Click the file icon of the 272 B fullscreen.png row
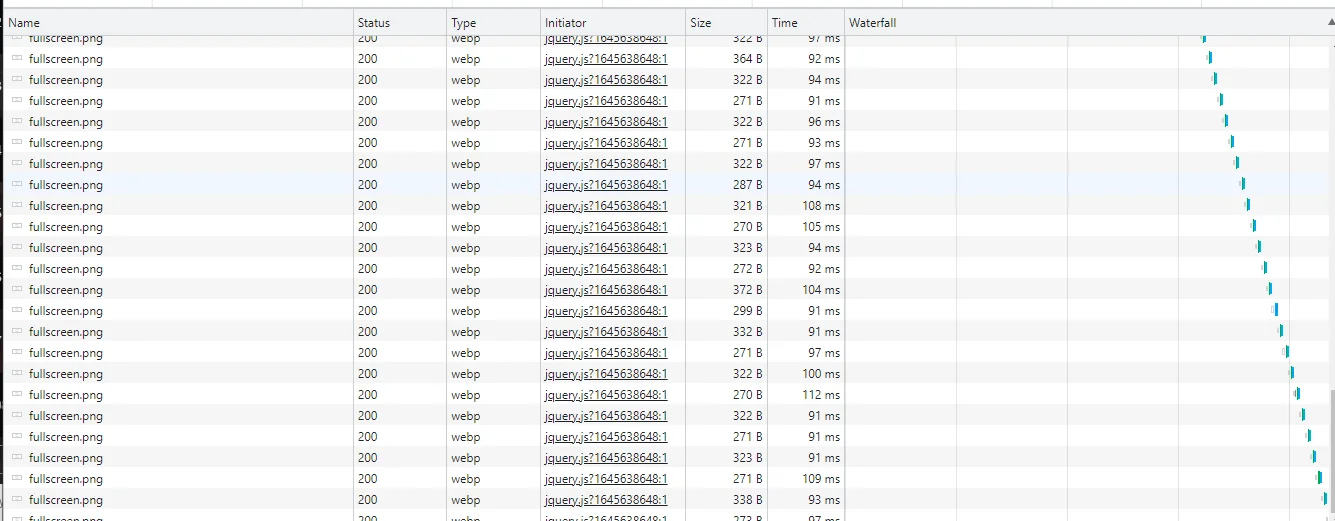Screen dimensions: 1335x521 pyautogui.click(x=17, y=269)
